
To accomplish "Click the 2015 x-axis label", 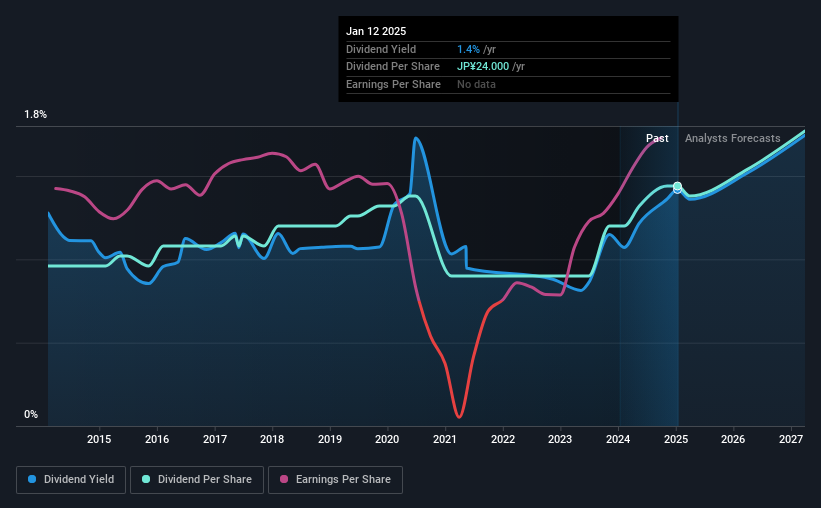I will (x=99, y=439).
